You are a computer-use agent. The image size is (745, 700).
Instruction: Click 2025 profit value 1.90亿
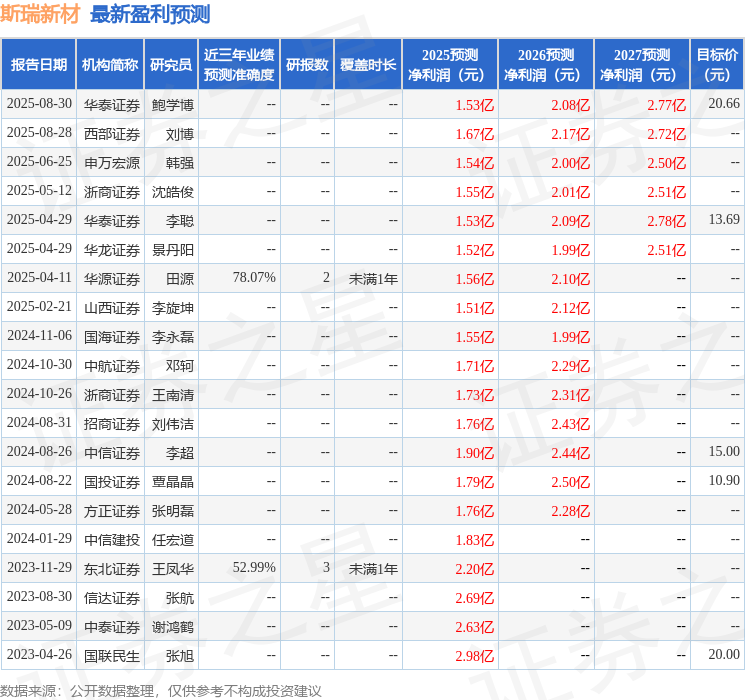[475, 453]
